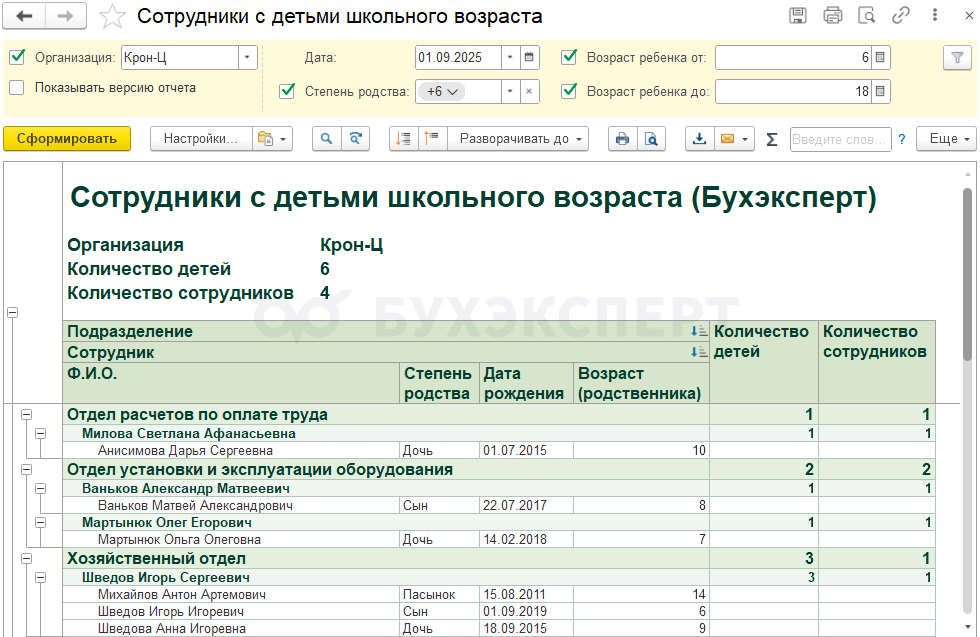980x637 pixels.
Task: Print report with toolbar printer icon
Action: [622, 139]
